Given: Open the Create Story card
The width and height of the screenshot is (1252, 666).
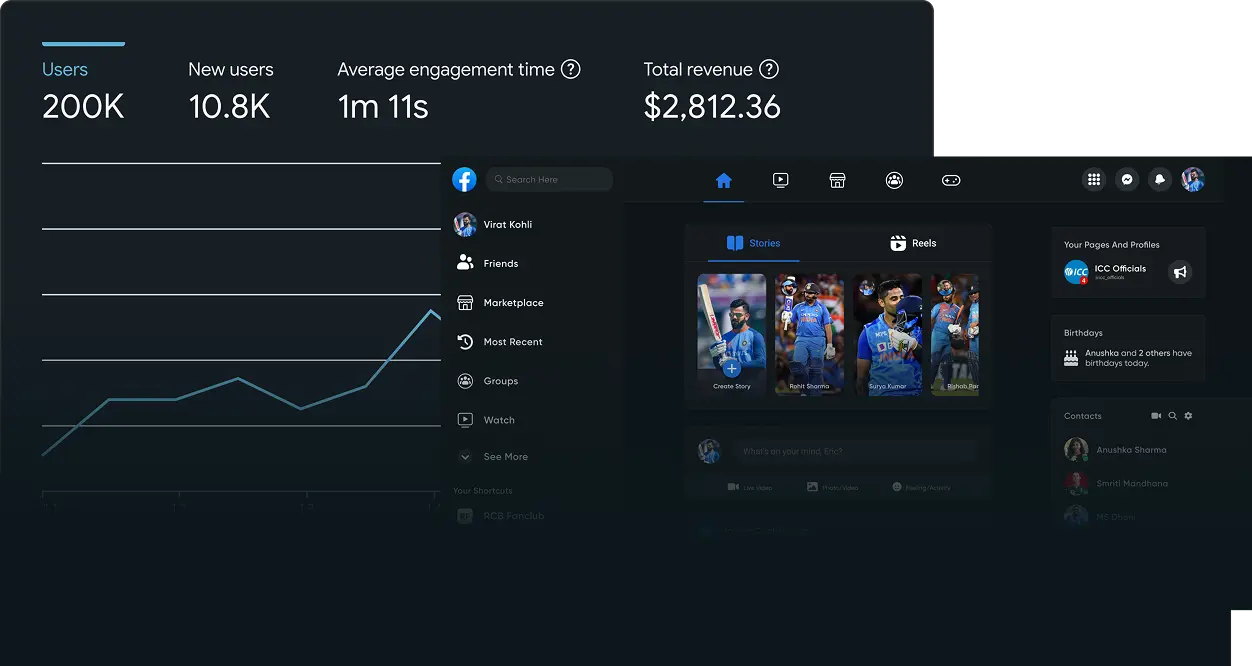Looking at the screenshot, I should (x=731, y=335).
